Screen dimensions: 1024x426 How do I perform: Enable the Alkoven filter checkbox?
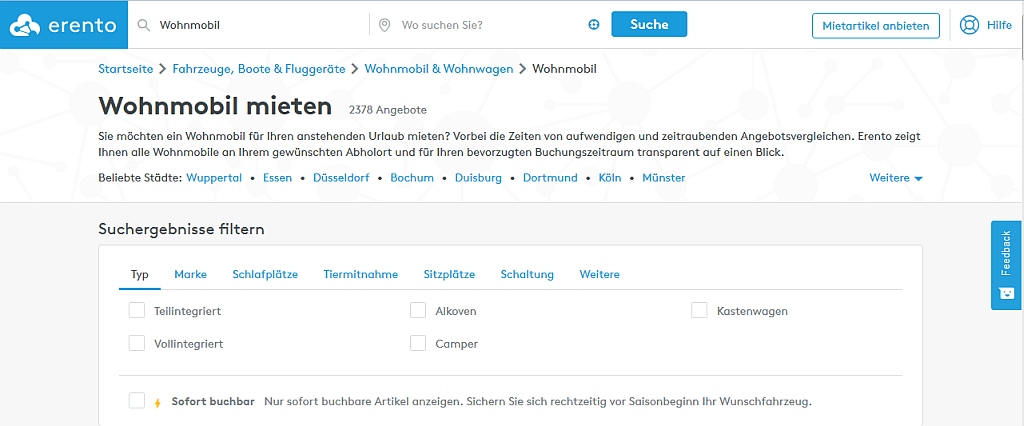(418, 311)
